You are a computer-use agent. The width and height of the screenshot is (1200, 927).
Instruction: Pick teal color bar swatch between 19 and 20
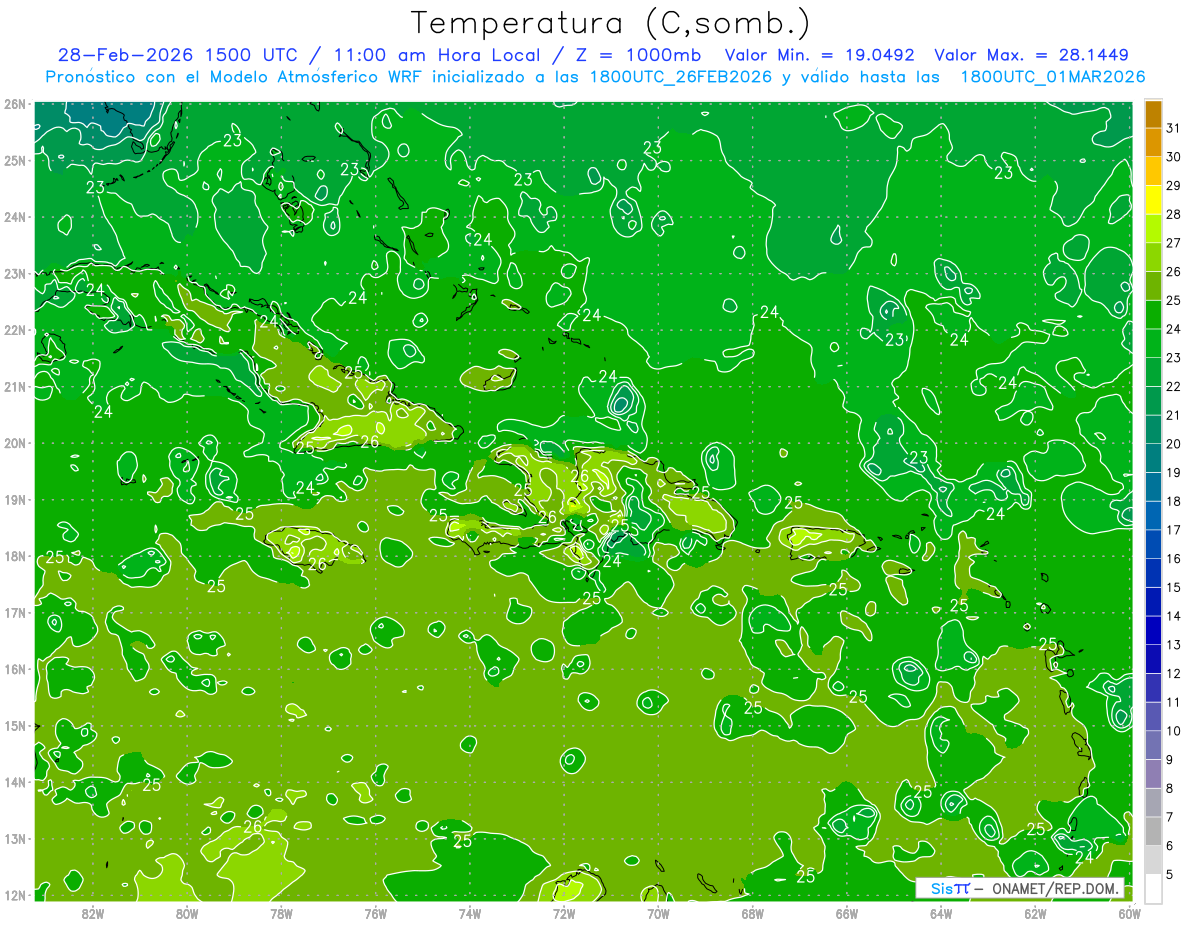pyautogui.click(x=1154, y=458)
